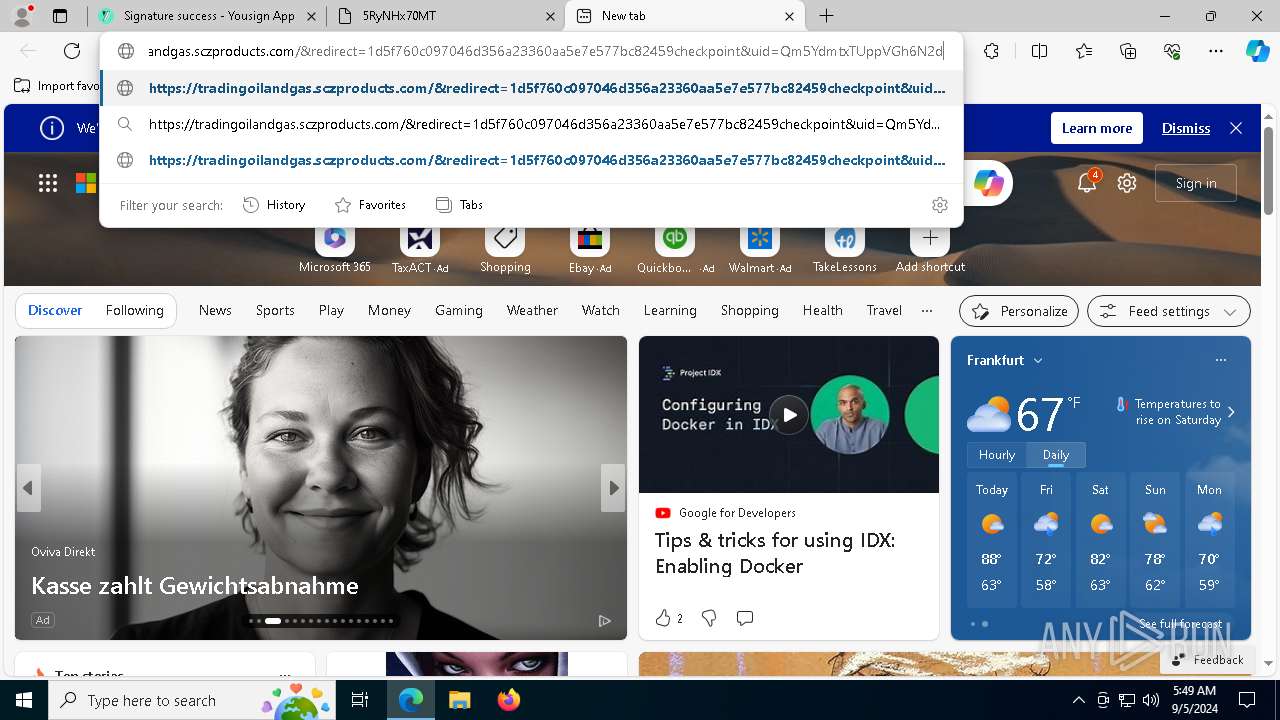Open comments icon on IDX article

pyautogui.click(x=745, y=618)
